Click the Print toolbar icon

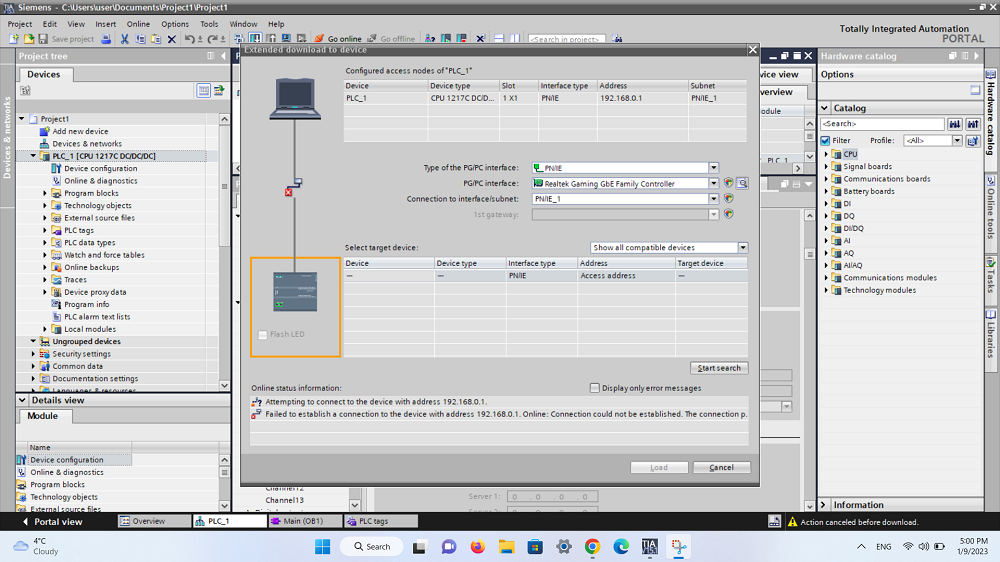(x=106, y=39)
